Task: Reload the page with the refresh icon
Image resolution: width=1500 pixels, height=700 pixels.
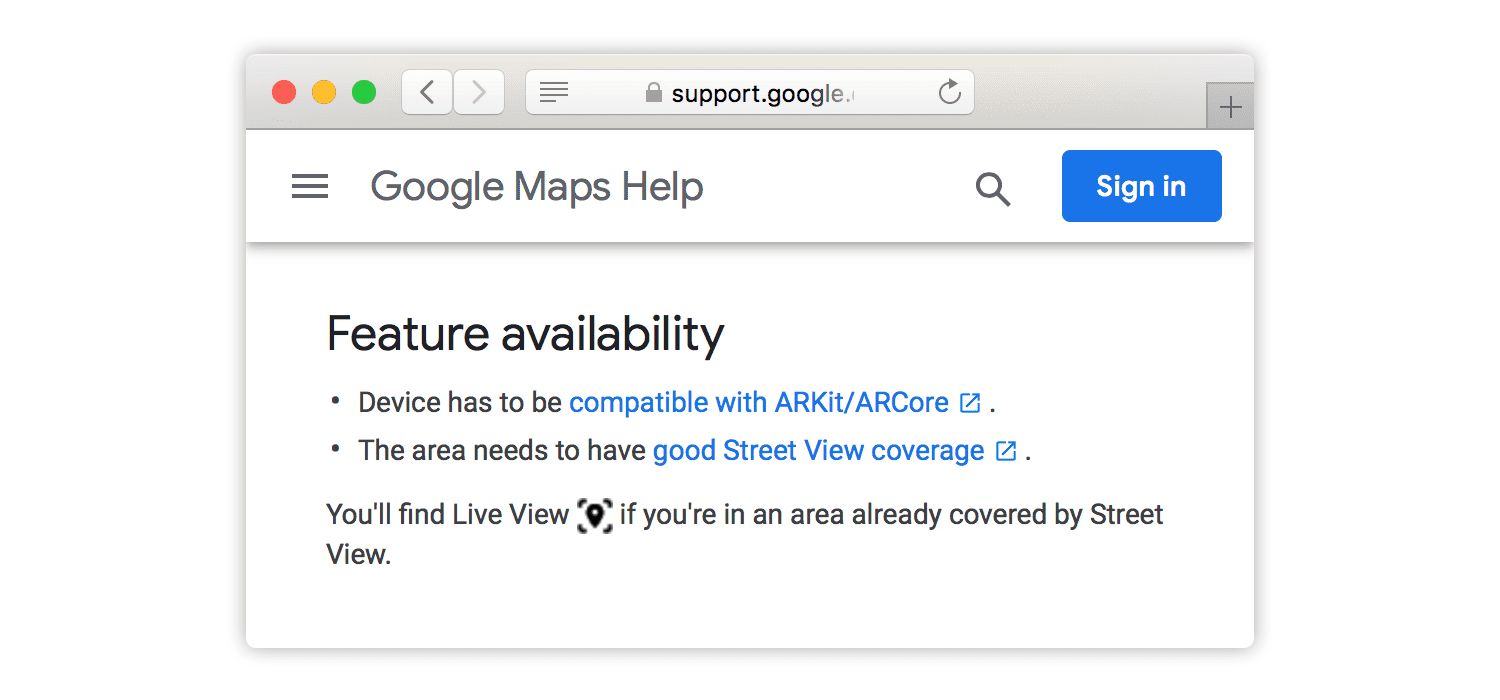Action: pos(950,93)
